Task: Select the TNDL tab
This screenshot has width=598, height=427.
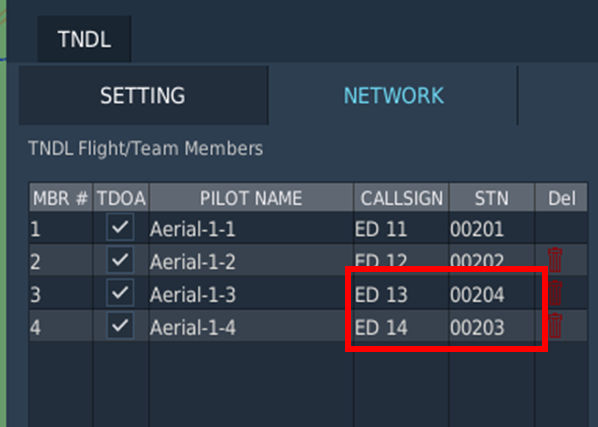Action: 84,39
